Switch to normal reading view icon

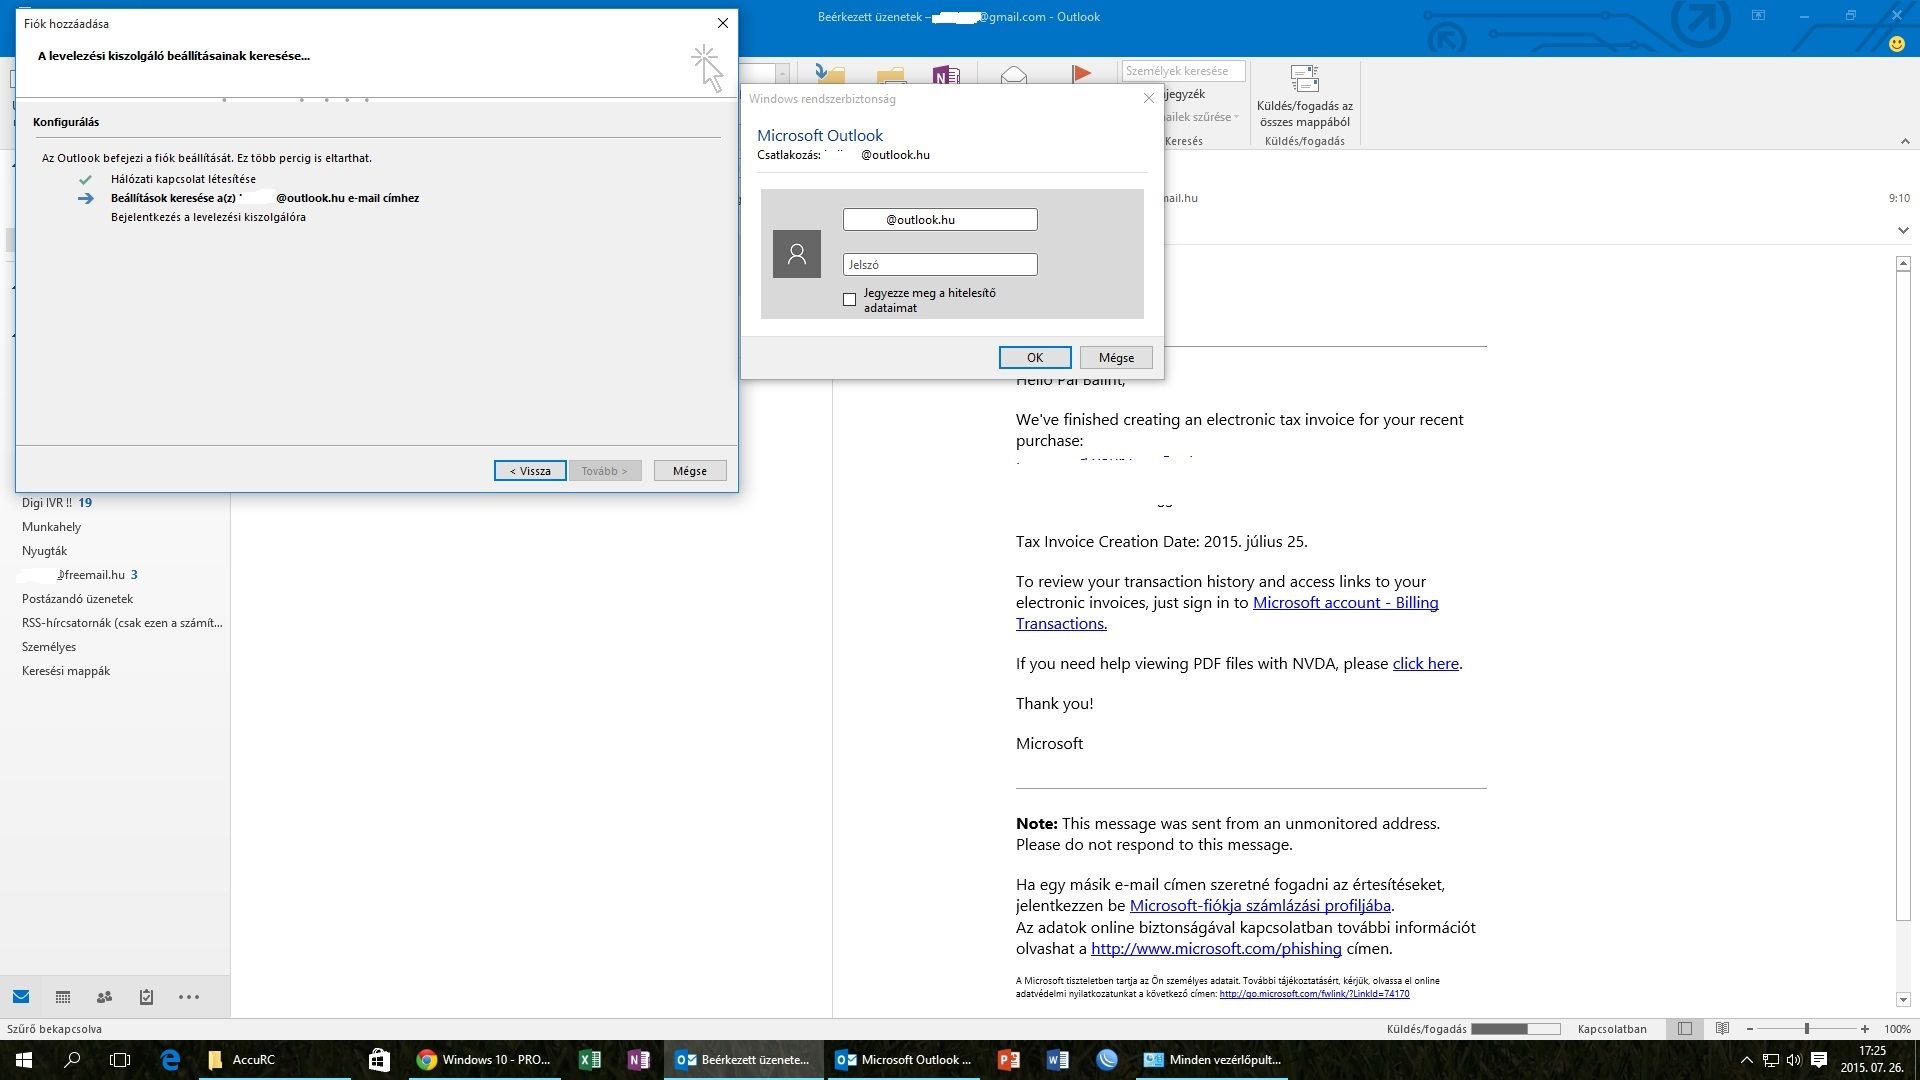point(1685,1029)
